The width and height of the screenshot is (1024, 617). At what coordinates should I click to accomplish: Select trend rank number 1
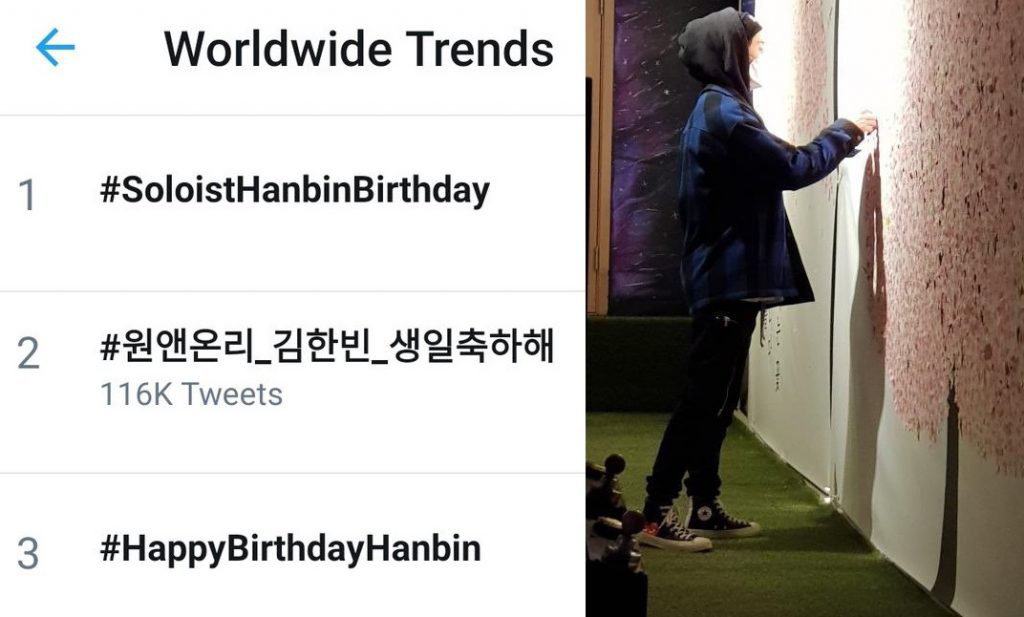[x=27, y=195]
